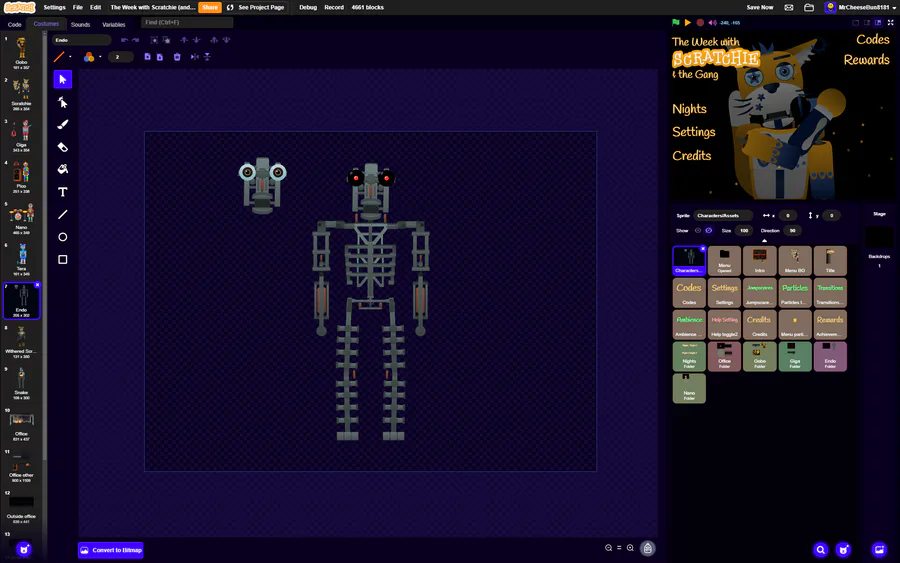Switch to small stage layout
This screenshot has width=900, height=563.
(867, 22)
